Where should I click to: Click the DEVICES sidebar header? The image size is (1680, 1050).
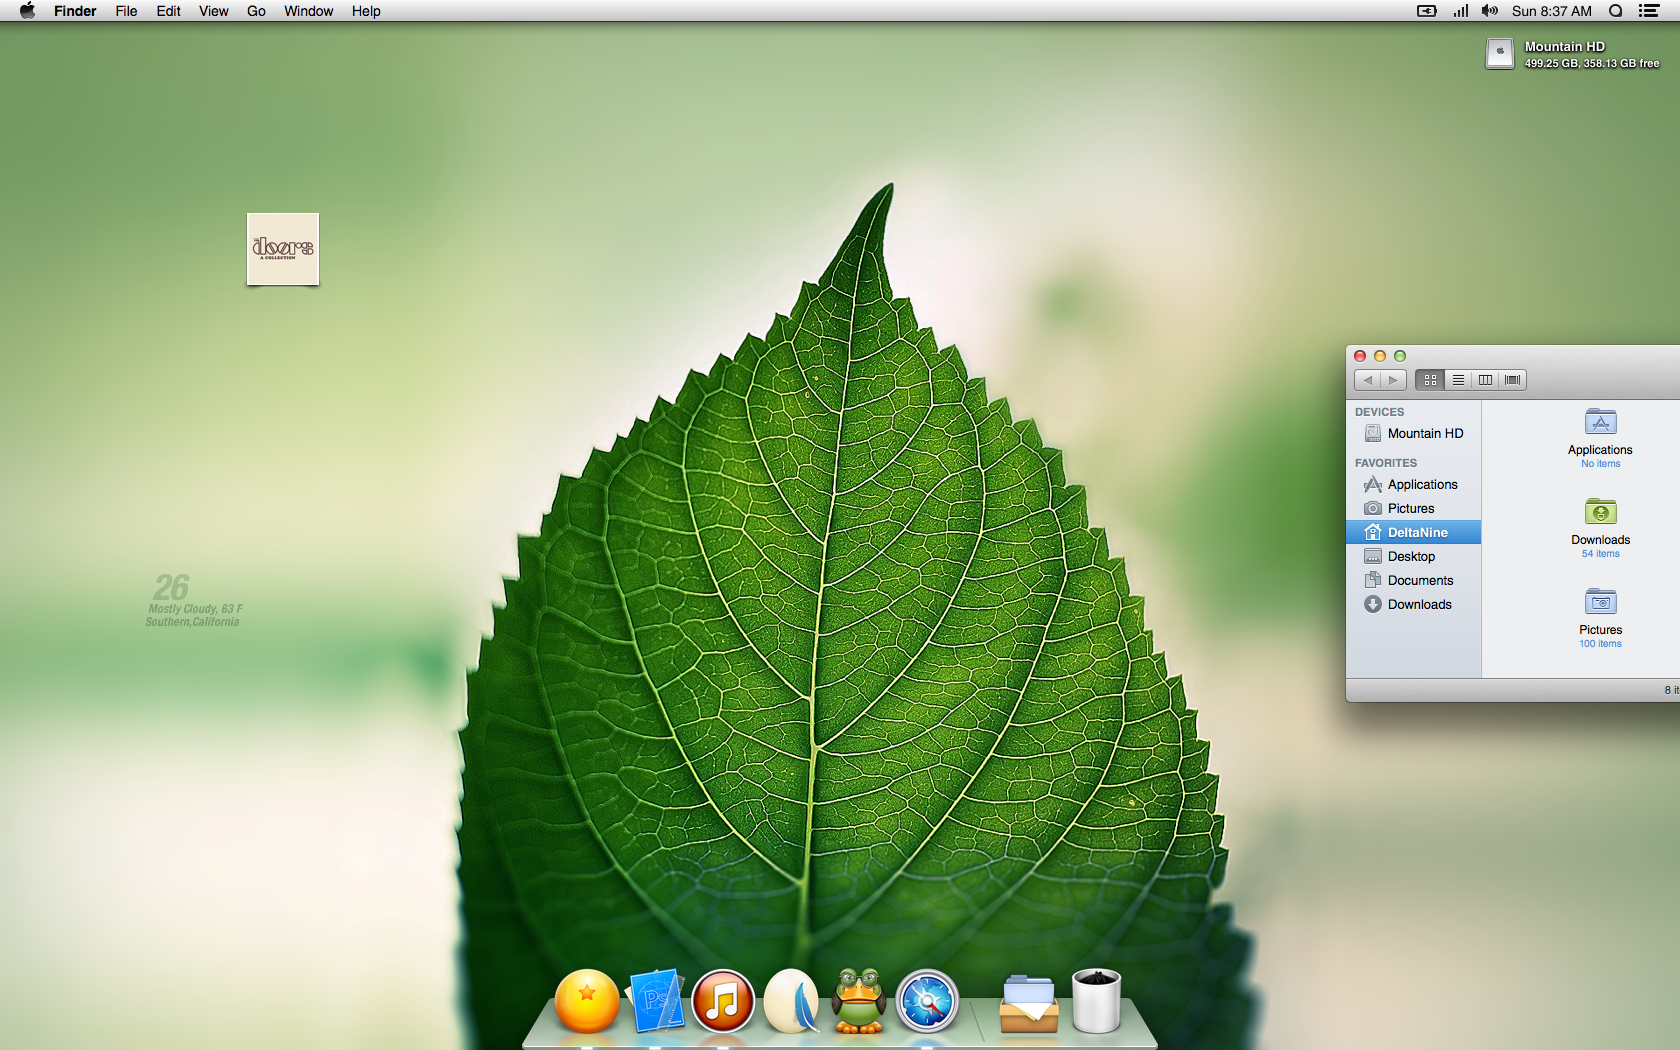[1379, 412]
